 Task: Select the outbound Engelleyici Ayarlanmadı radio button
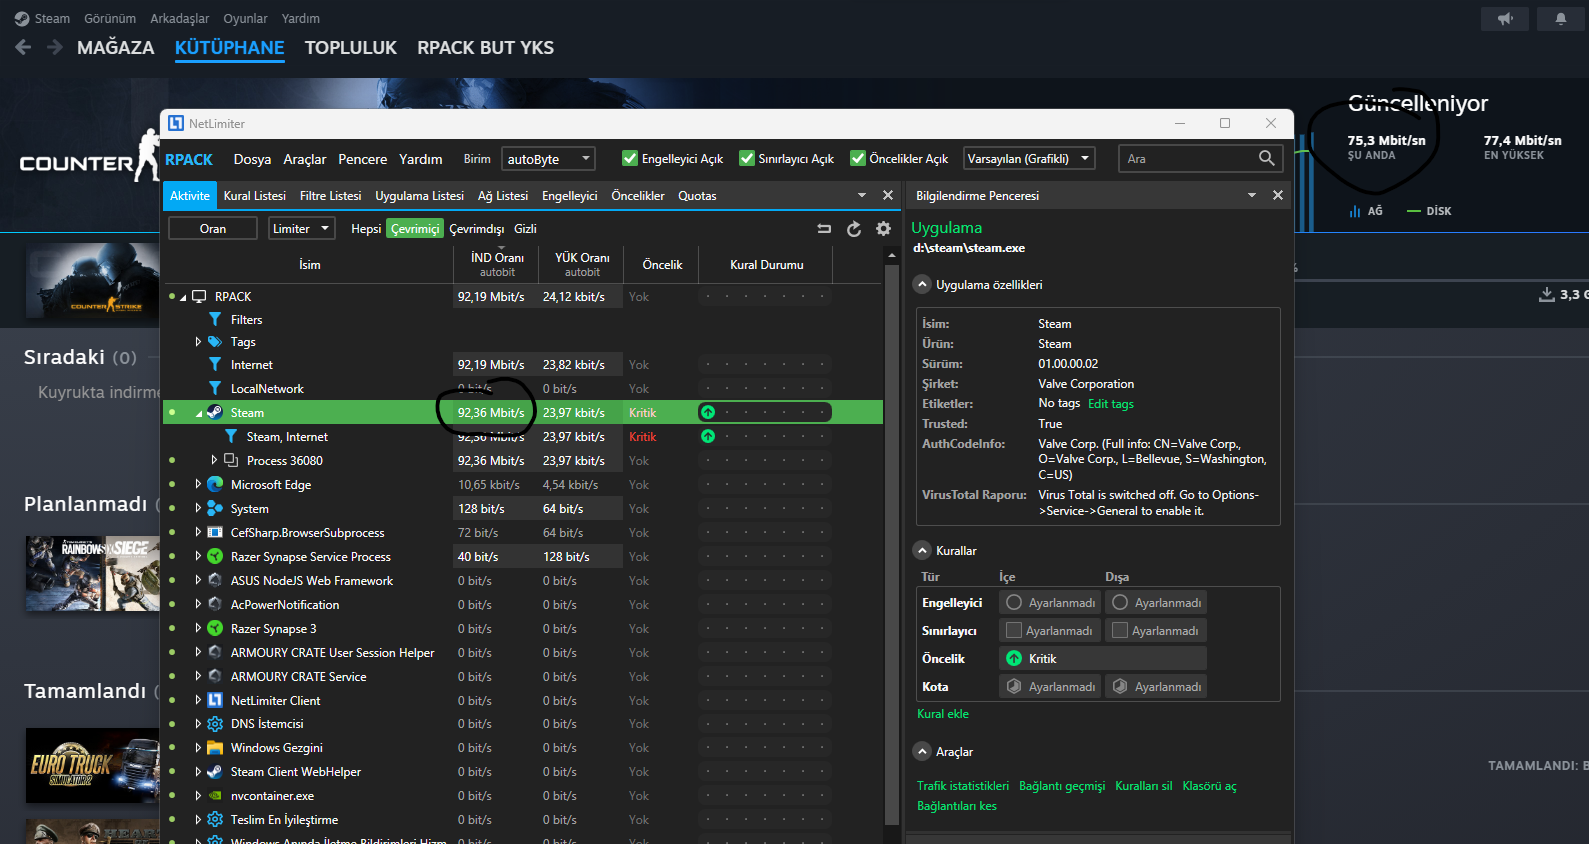pyautogui.click(x=1120, y=602)
